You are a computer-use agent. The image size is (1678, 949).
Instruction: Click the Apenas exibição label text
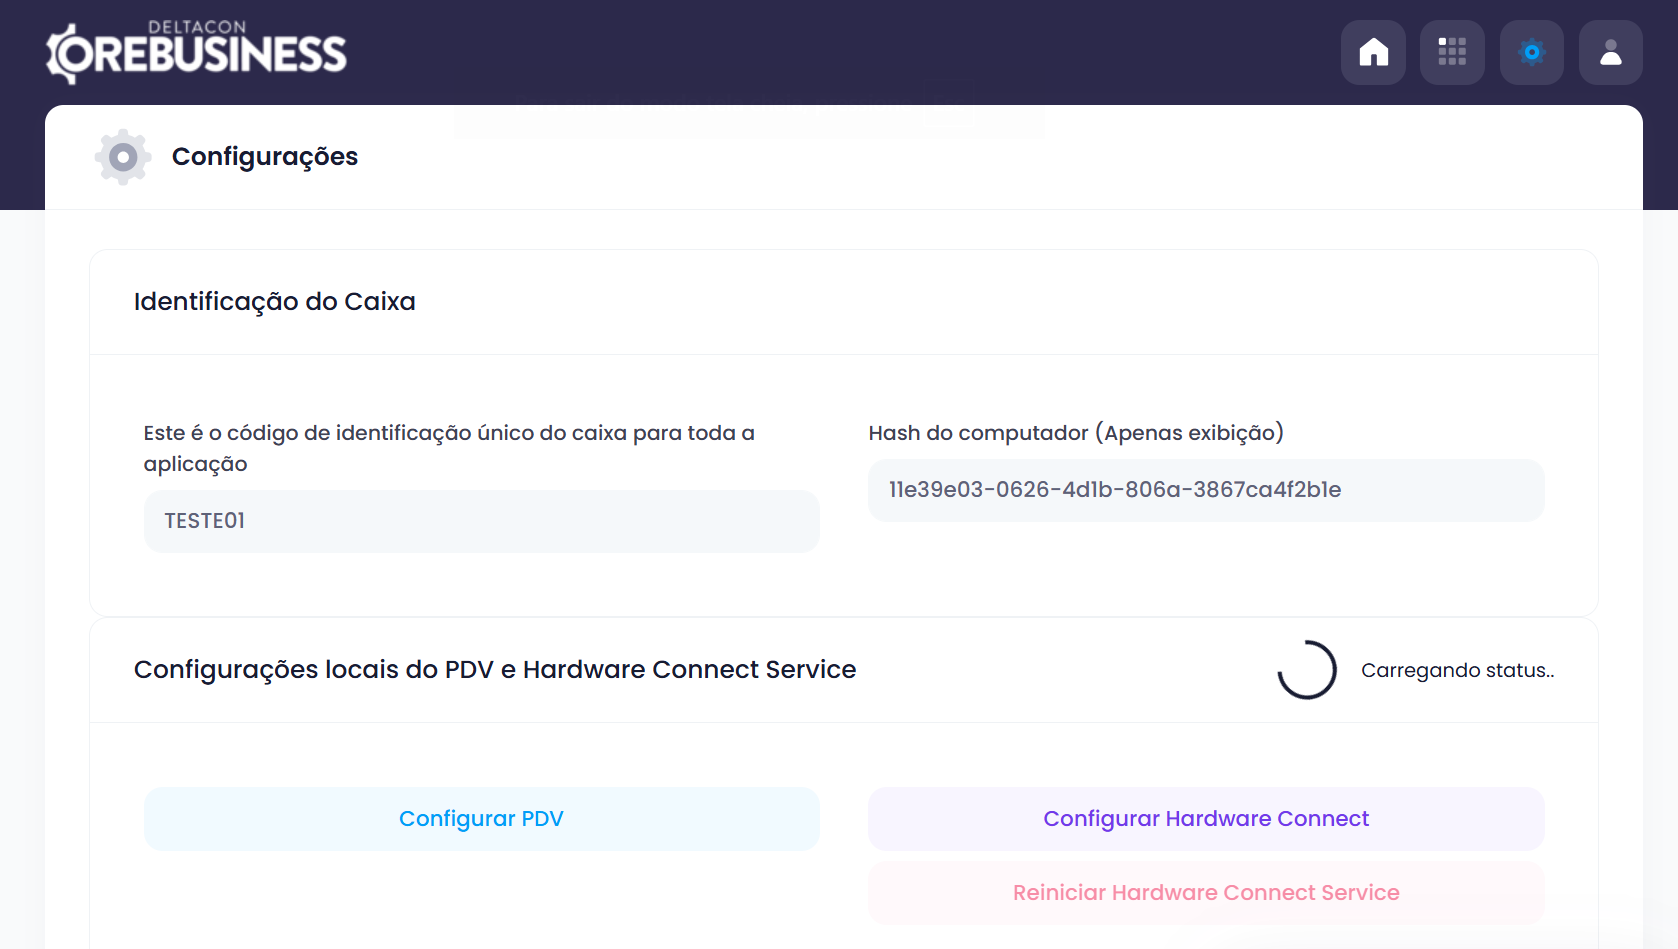point(1190,433)
